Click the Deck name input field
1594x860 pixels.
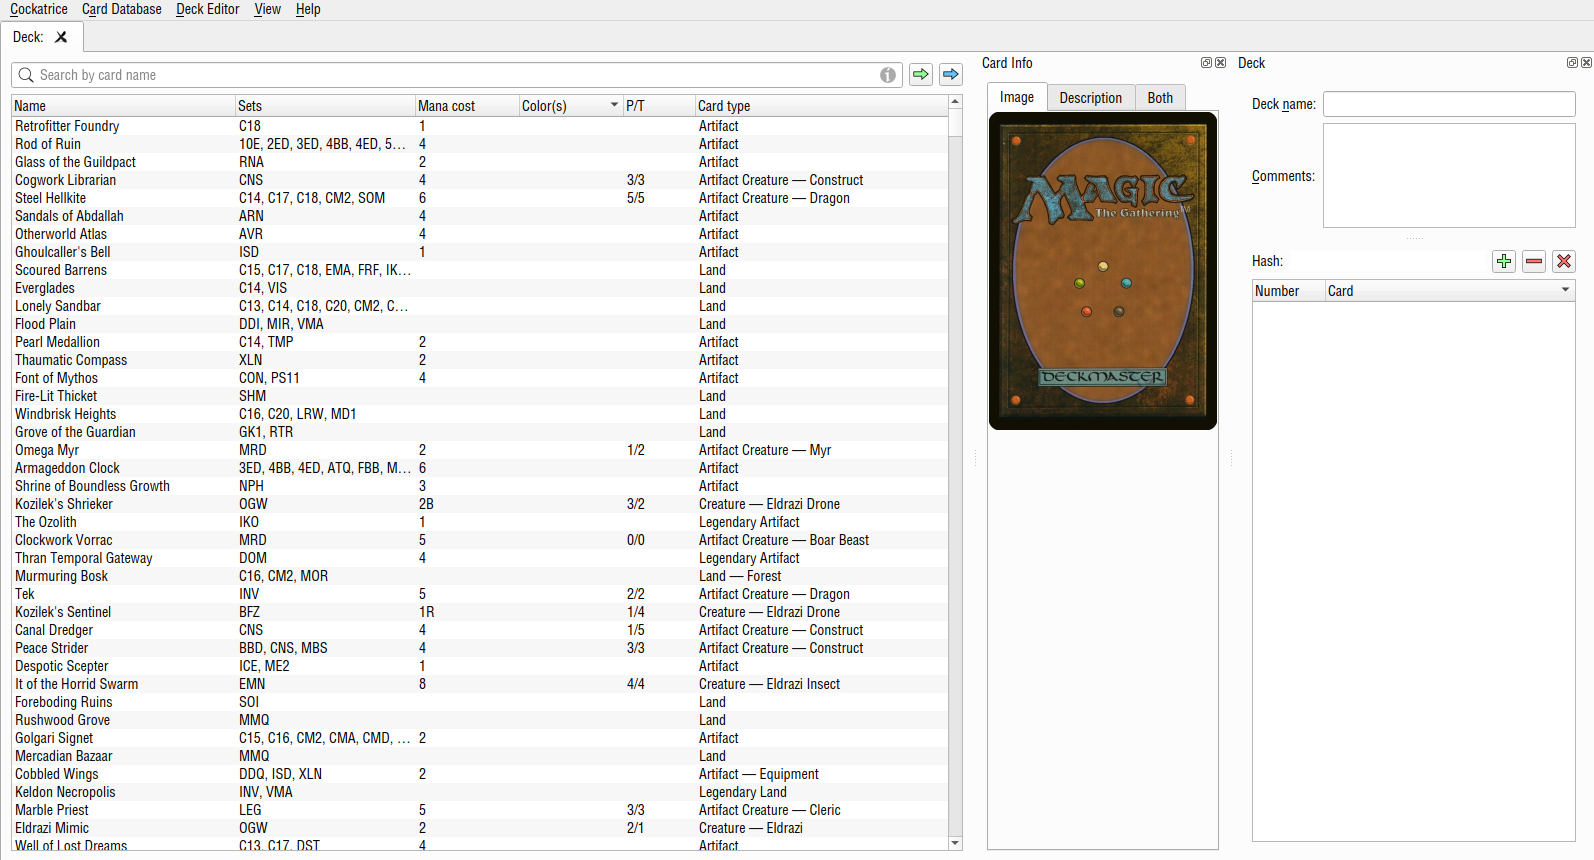(x=1449, y=104)
